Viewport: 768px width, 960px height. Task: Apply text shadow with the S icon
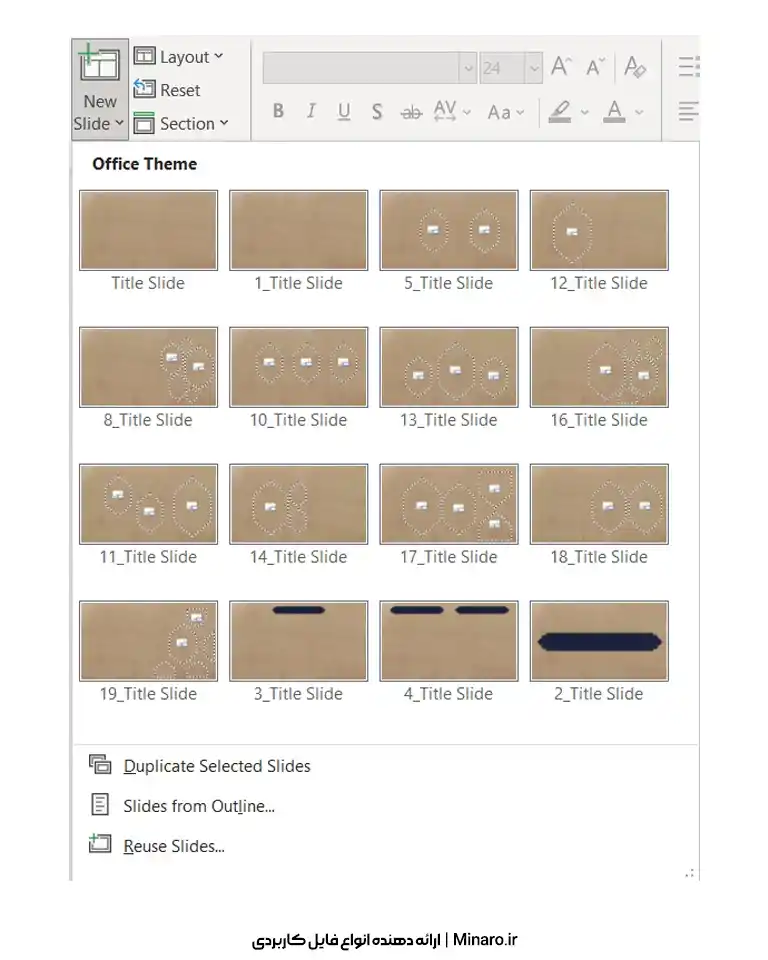tap(377, 112)
